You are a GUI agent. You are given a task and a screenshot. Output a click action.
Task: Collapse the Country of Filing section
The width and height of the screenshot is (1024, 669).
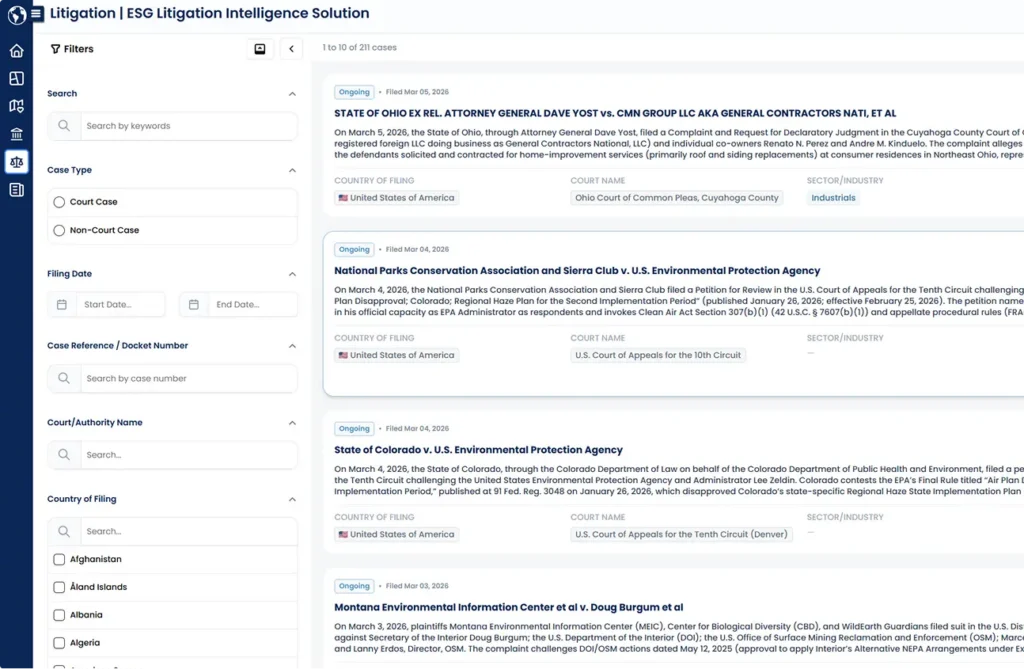pos(292,499)
